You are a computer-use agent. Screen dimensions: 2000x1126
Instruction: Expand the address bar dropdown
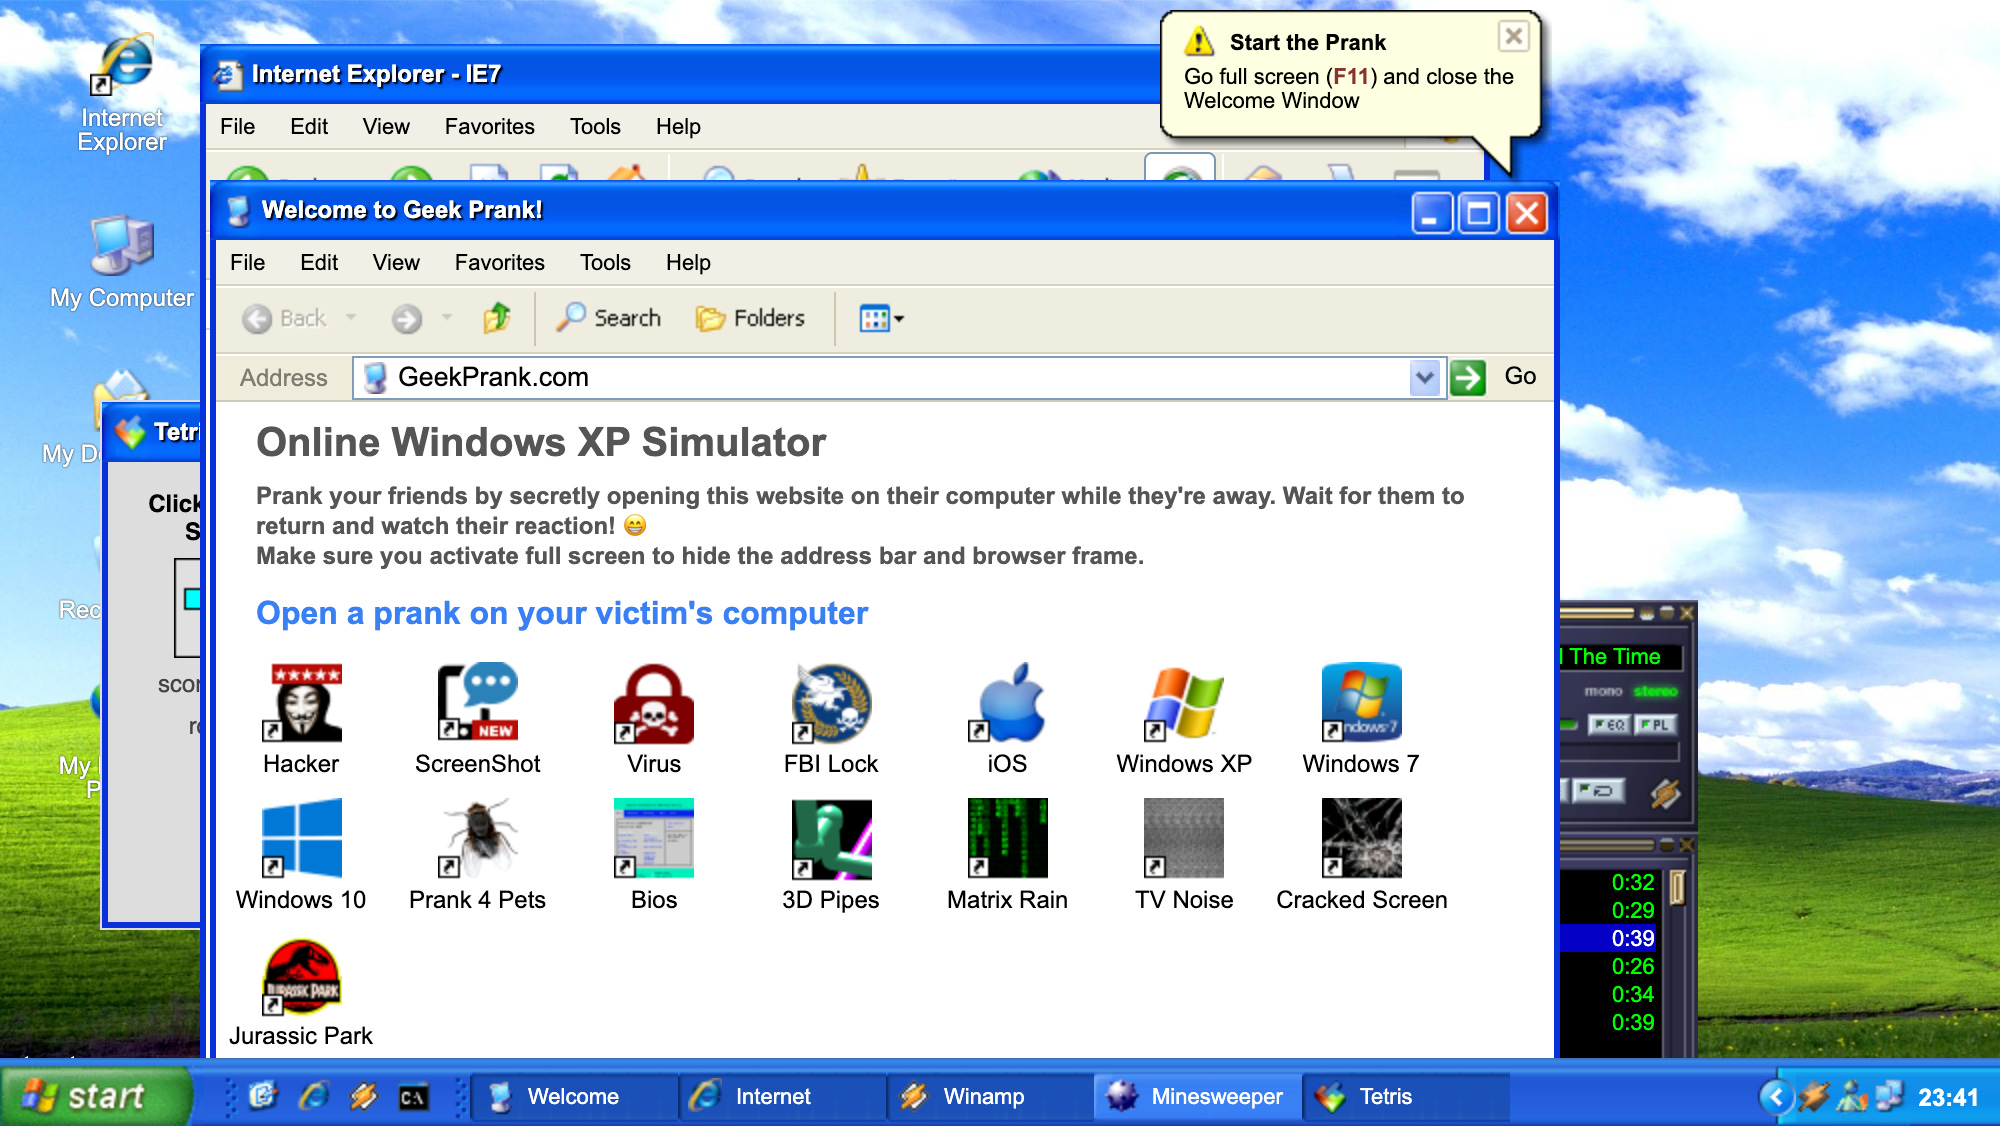tap(1424, 378)
